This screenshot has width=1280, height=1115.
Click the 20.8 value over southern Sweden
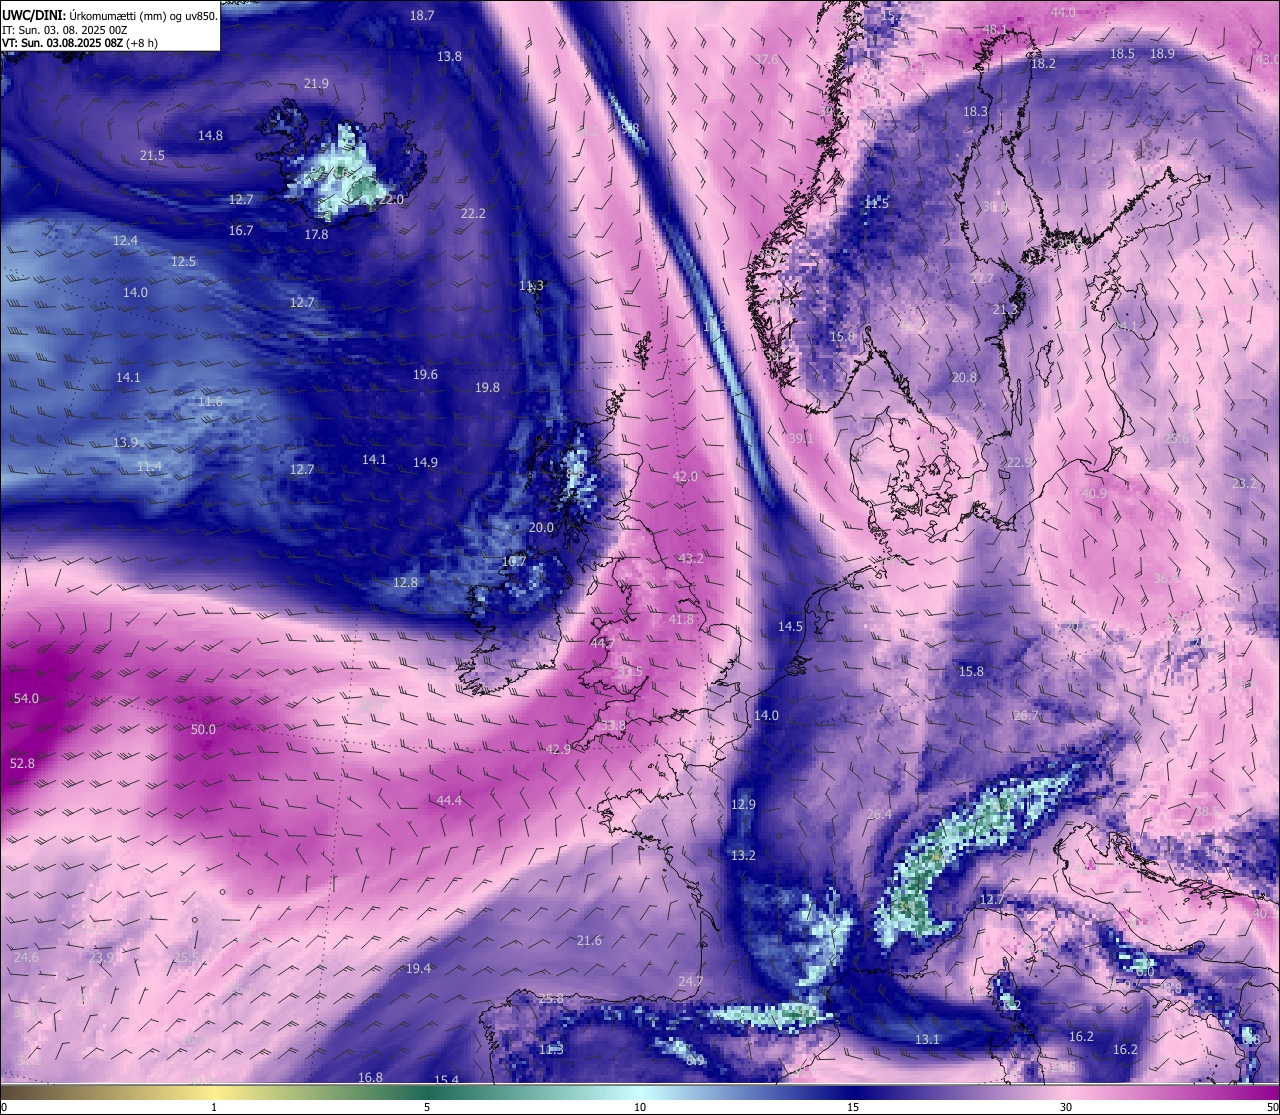click(964, 377)
